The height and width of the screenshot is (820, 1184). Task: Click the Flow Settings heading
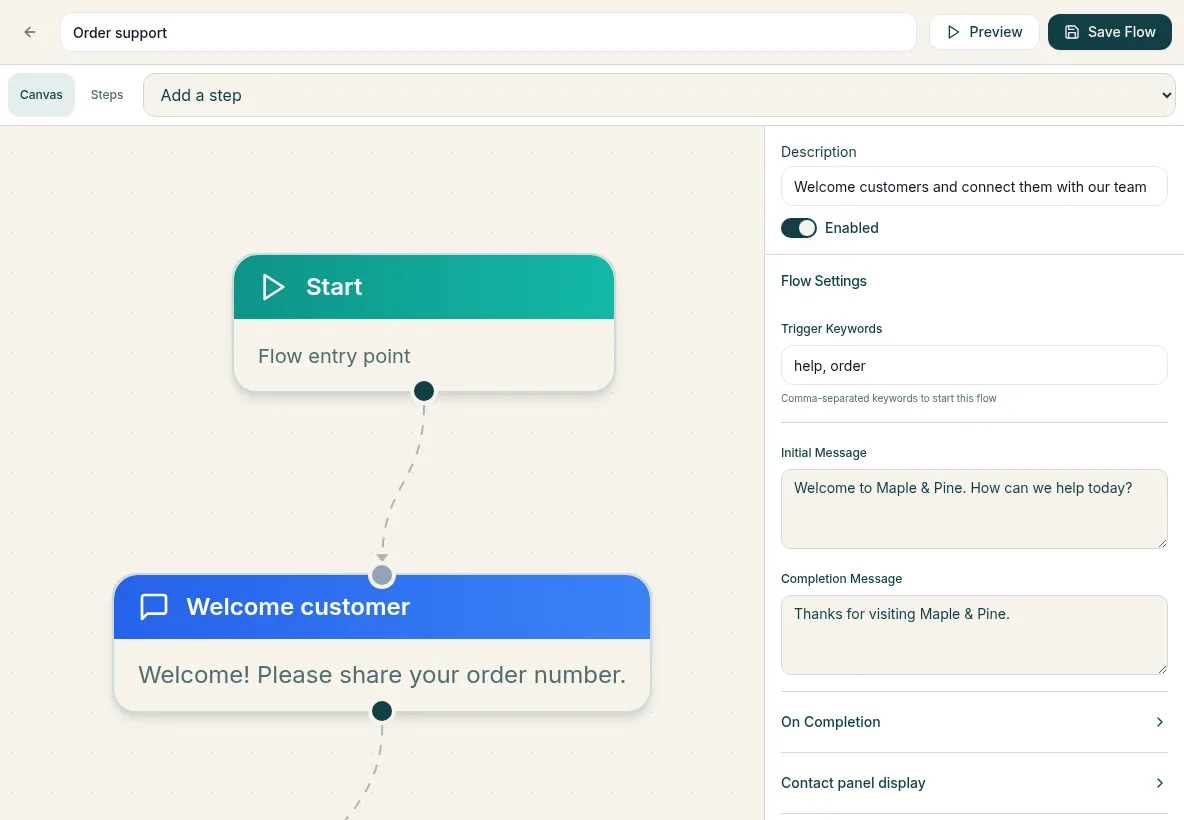(823, 281)
